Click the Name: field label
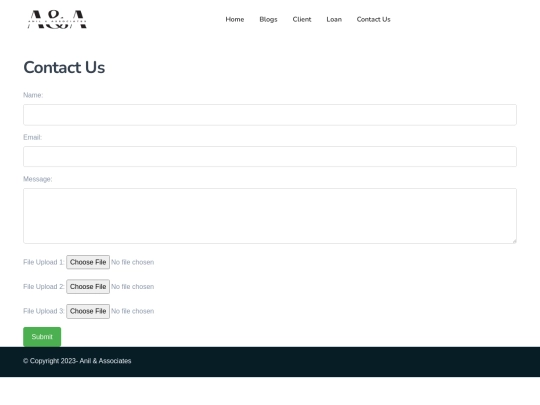Image resolution: width=540 pixels, height=405 pixels. coord(33,95)
